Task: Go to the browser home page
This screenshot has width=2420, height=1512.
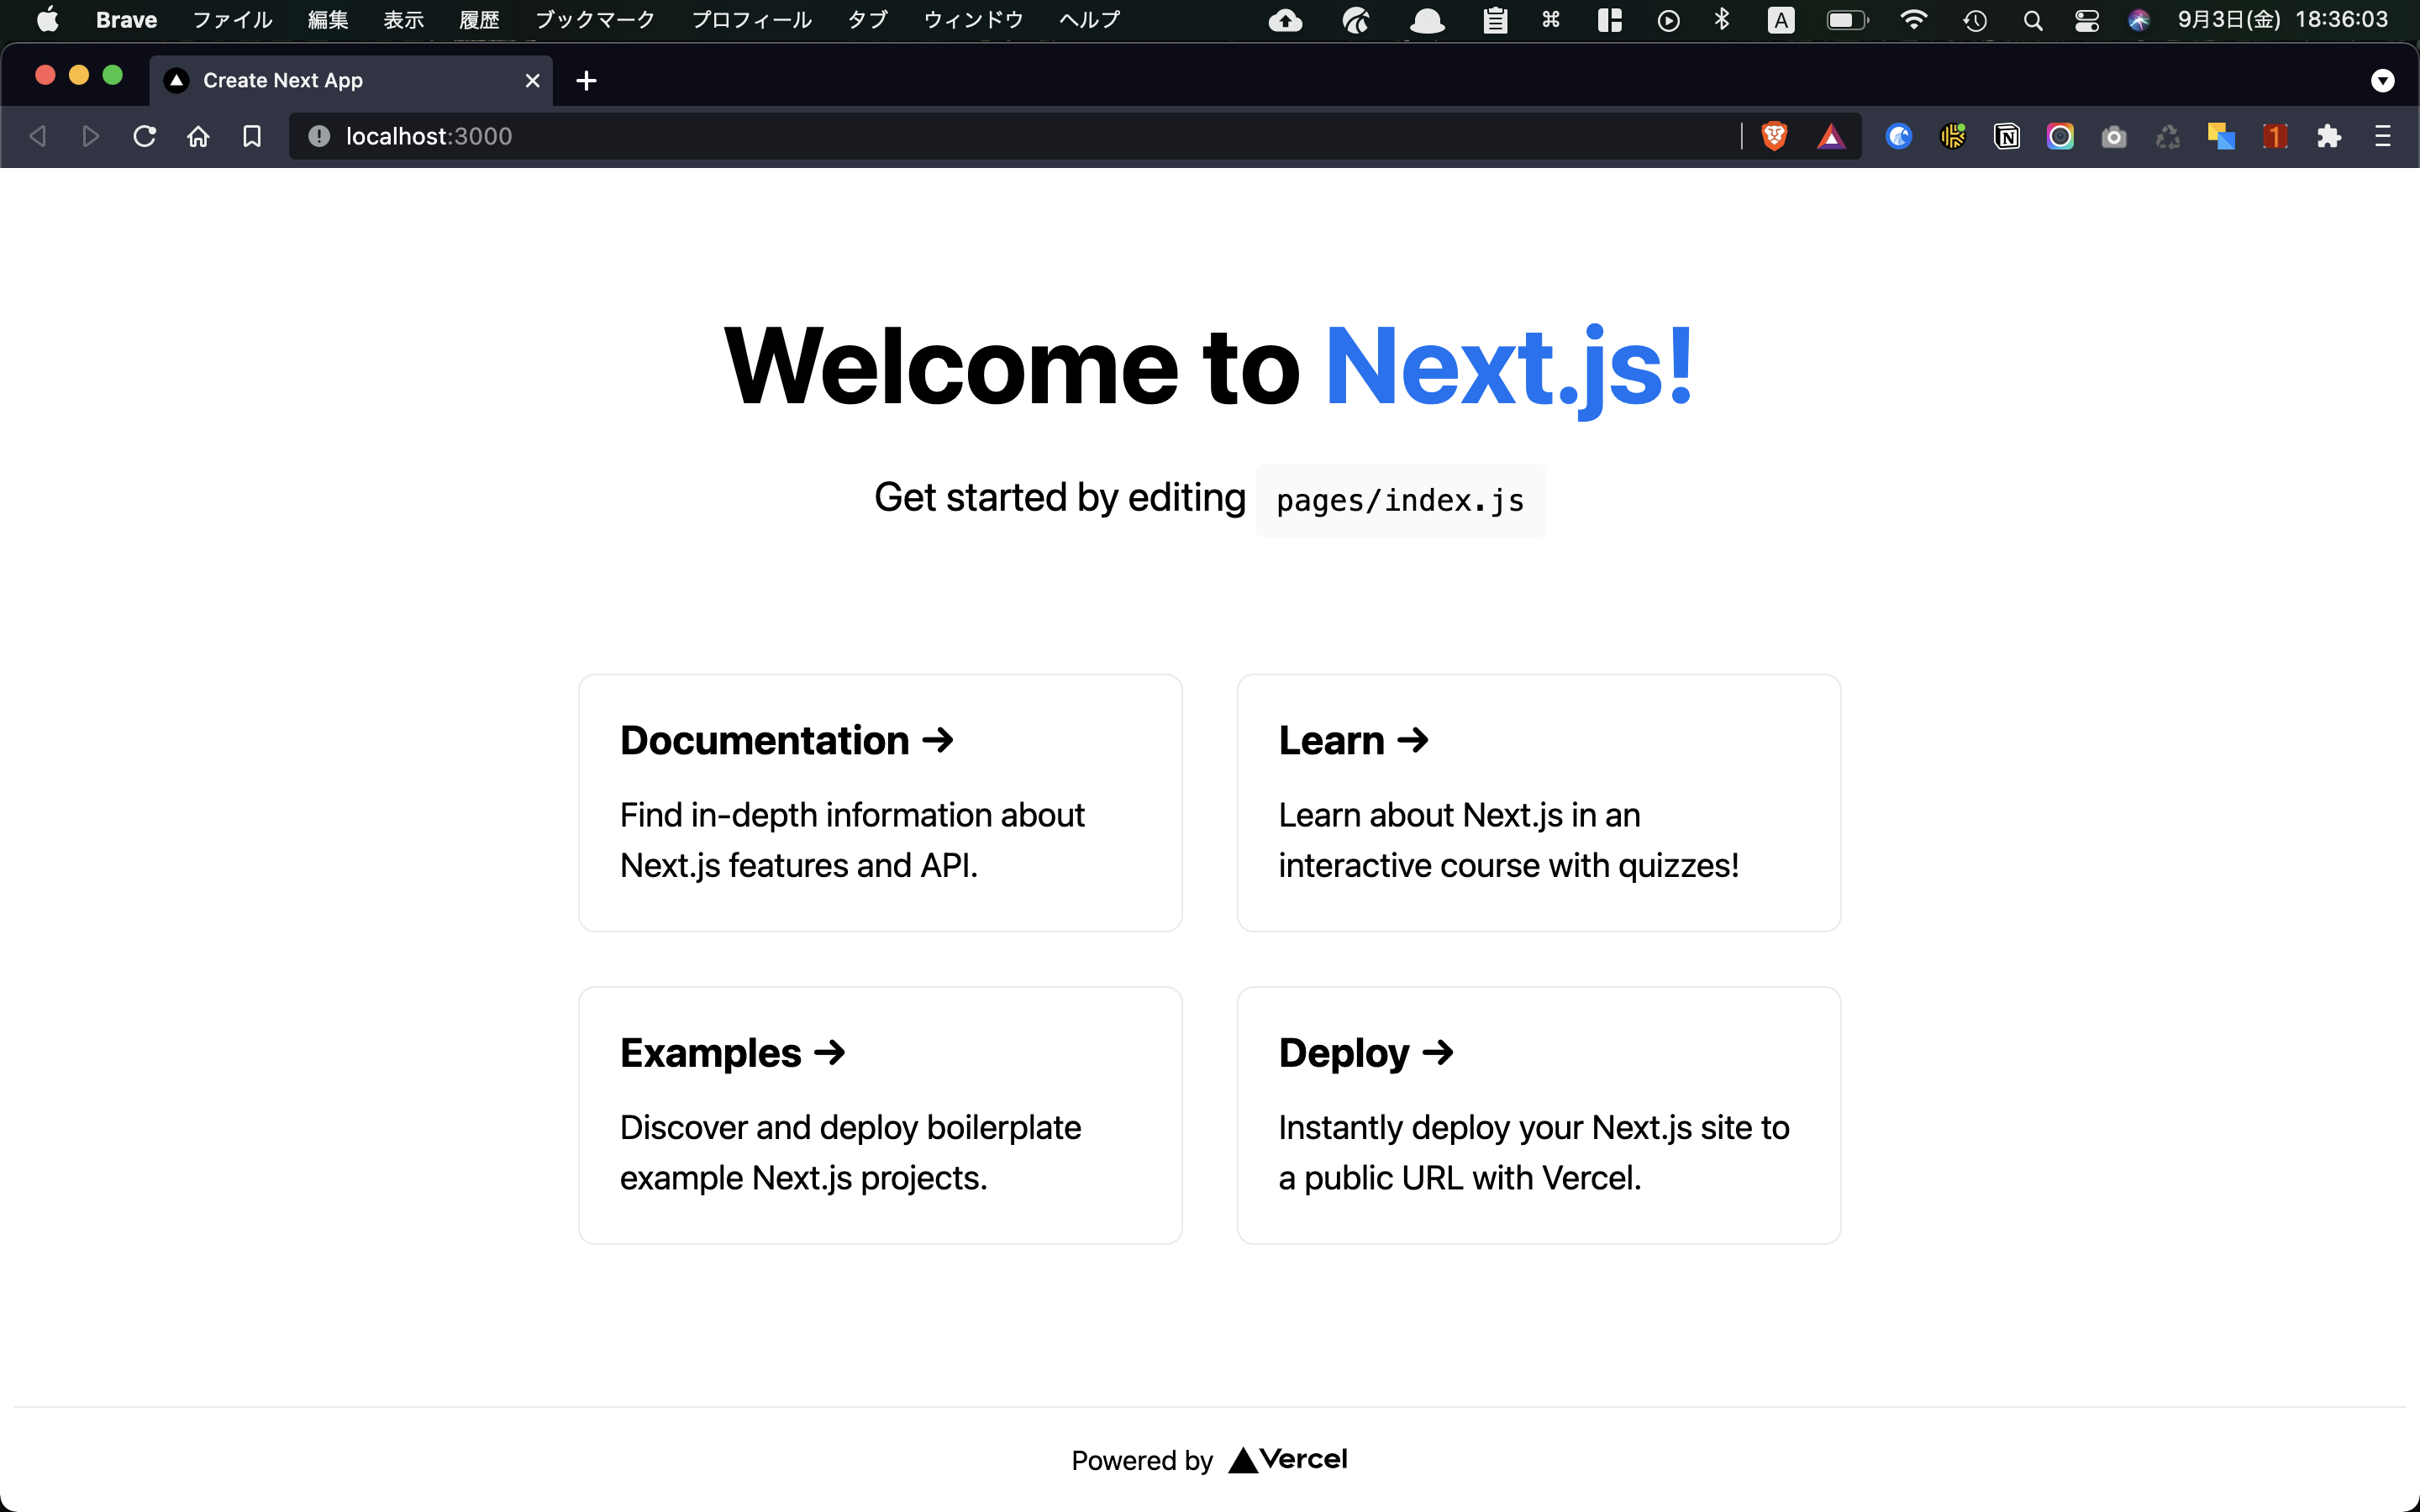Action: click(x=198, y=136)
